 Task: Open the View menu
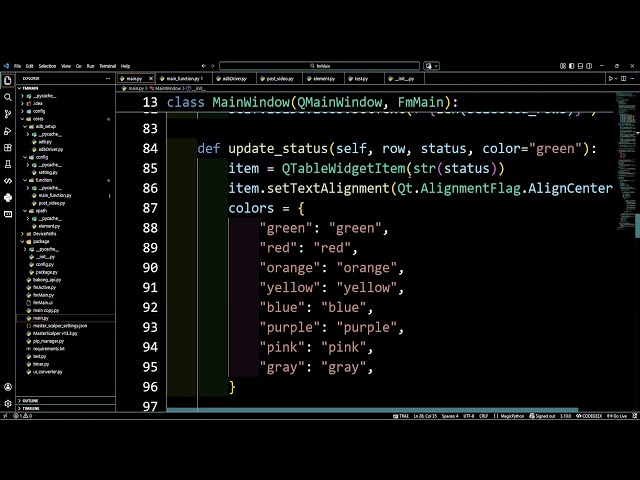tap(66, 66)
